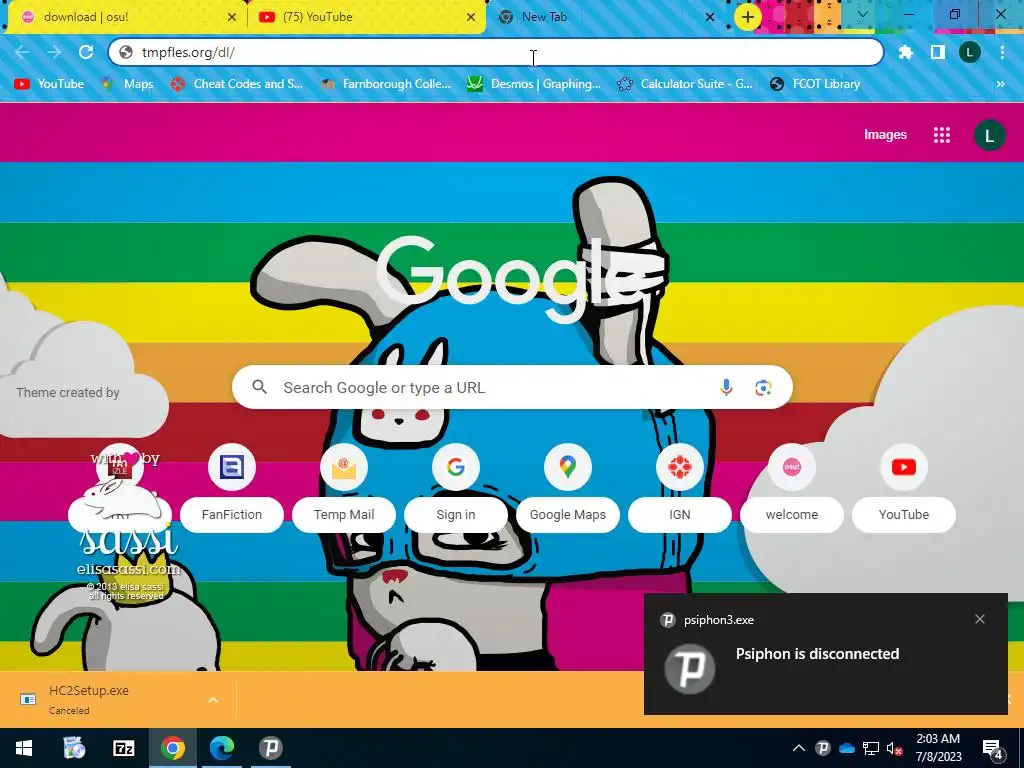Expand HC2Setup.exe download options chevron
This screenshot has width=1024, height=768.
213,699
